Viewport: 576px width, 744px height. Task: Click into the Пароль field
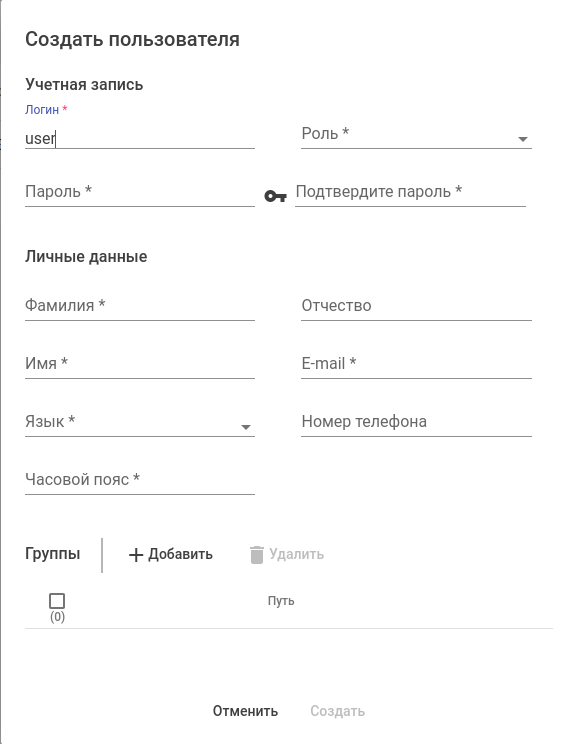click(x=139, y=192)
